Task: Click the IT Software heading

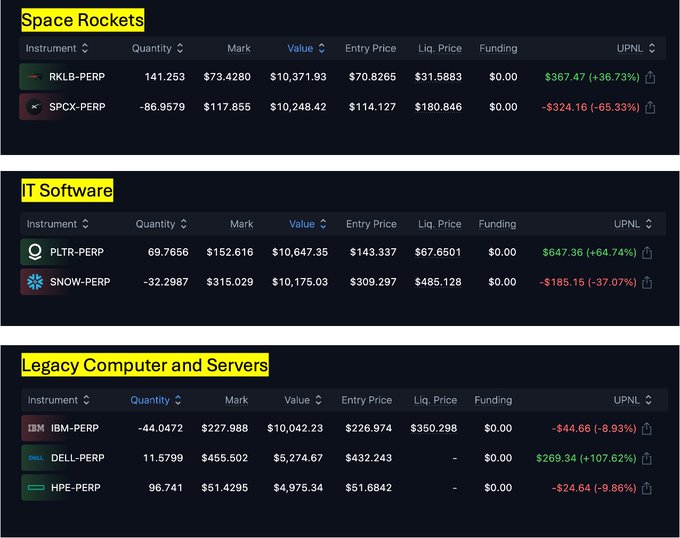Action: [67, 190]
